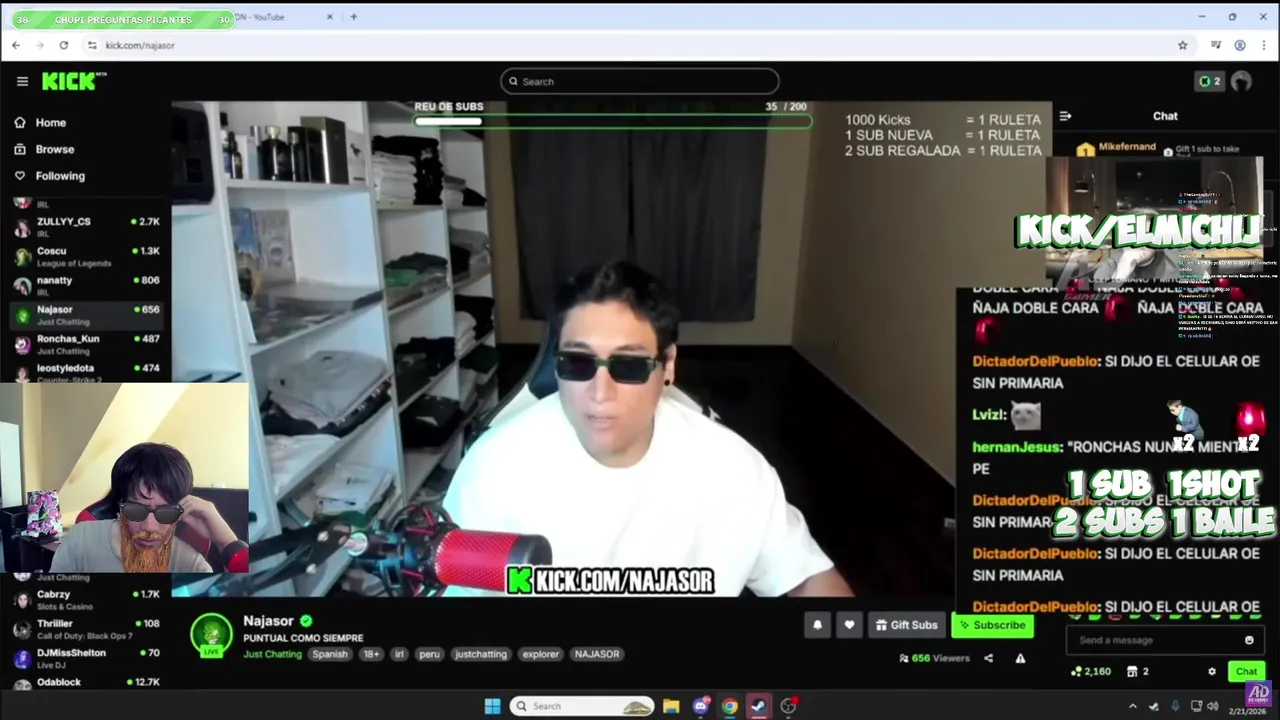Collapse the chat panel with the arrow icon
This screenshot has height=720, width=1280.
coord(1065,116)
